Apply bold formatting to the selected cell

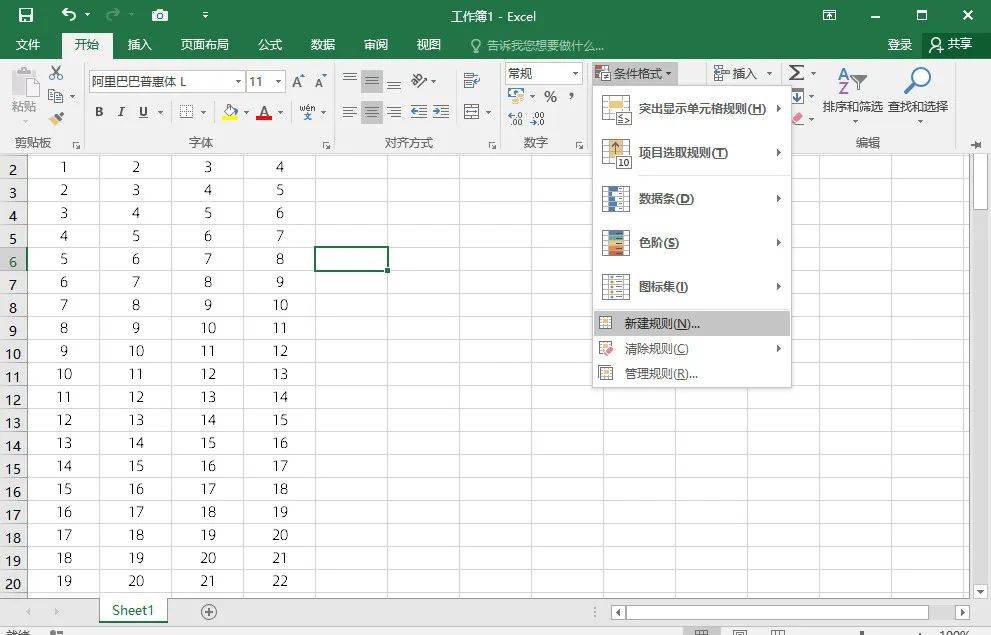tap(100, 112)
